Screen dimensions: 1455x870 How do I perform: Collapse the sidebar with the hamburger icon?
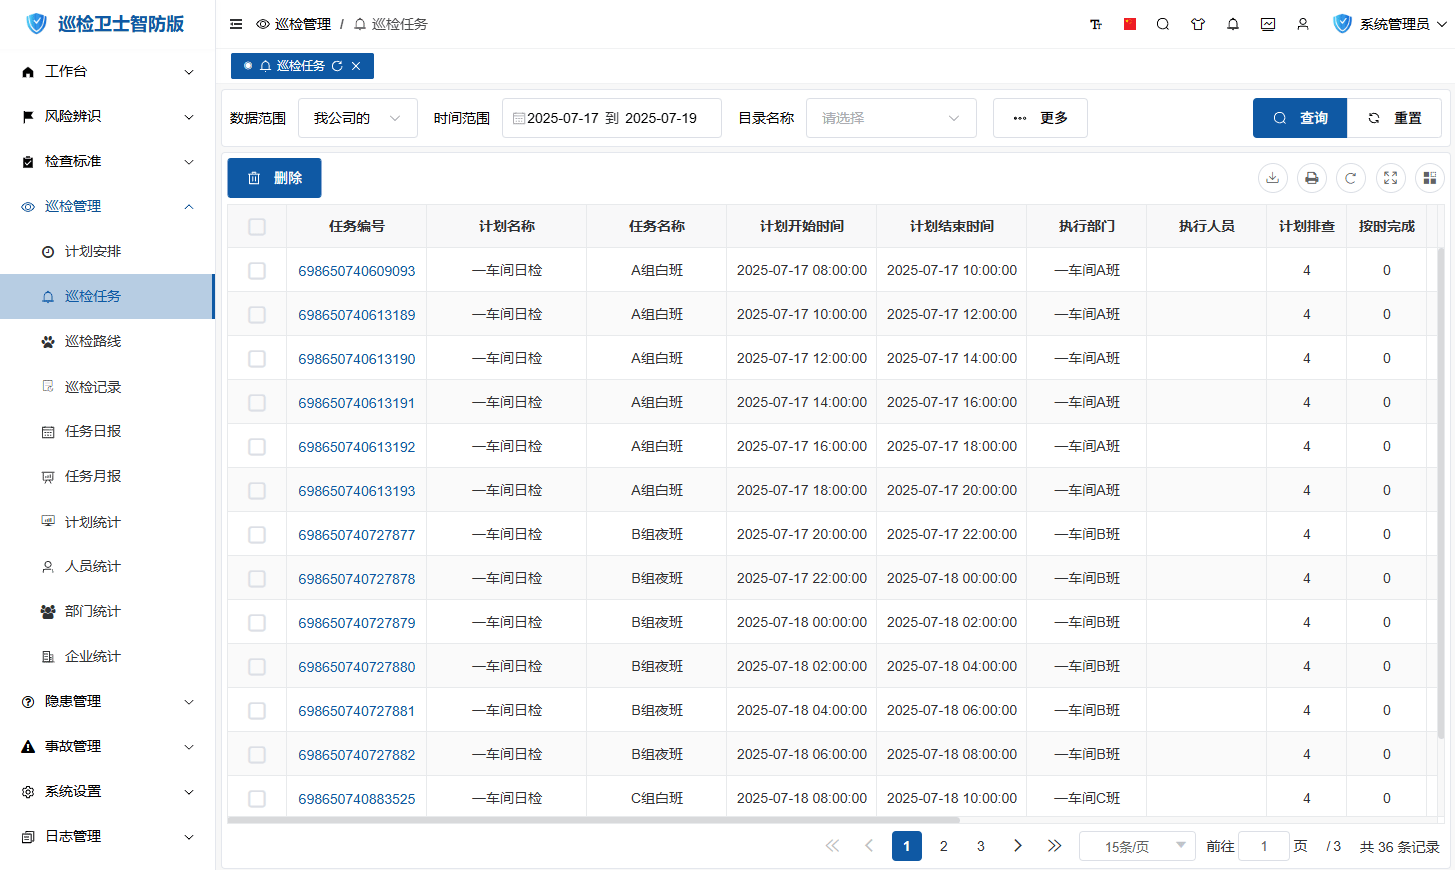236,24
